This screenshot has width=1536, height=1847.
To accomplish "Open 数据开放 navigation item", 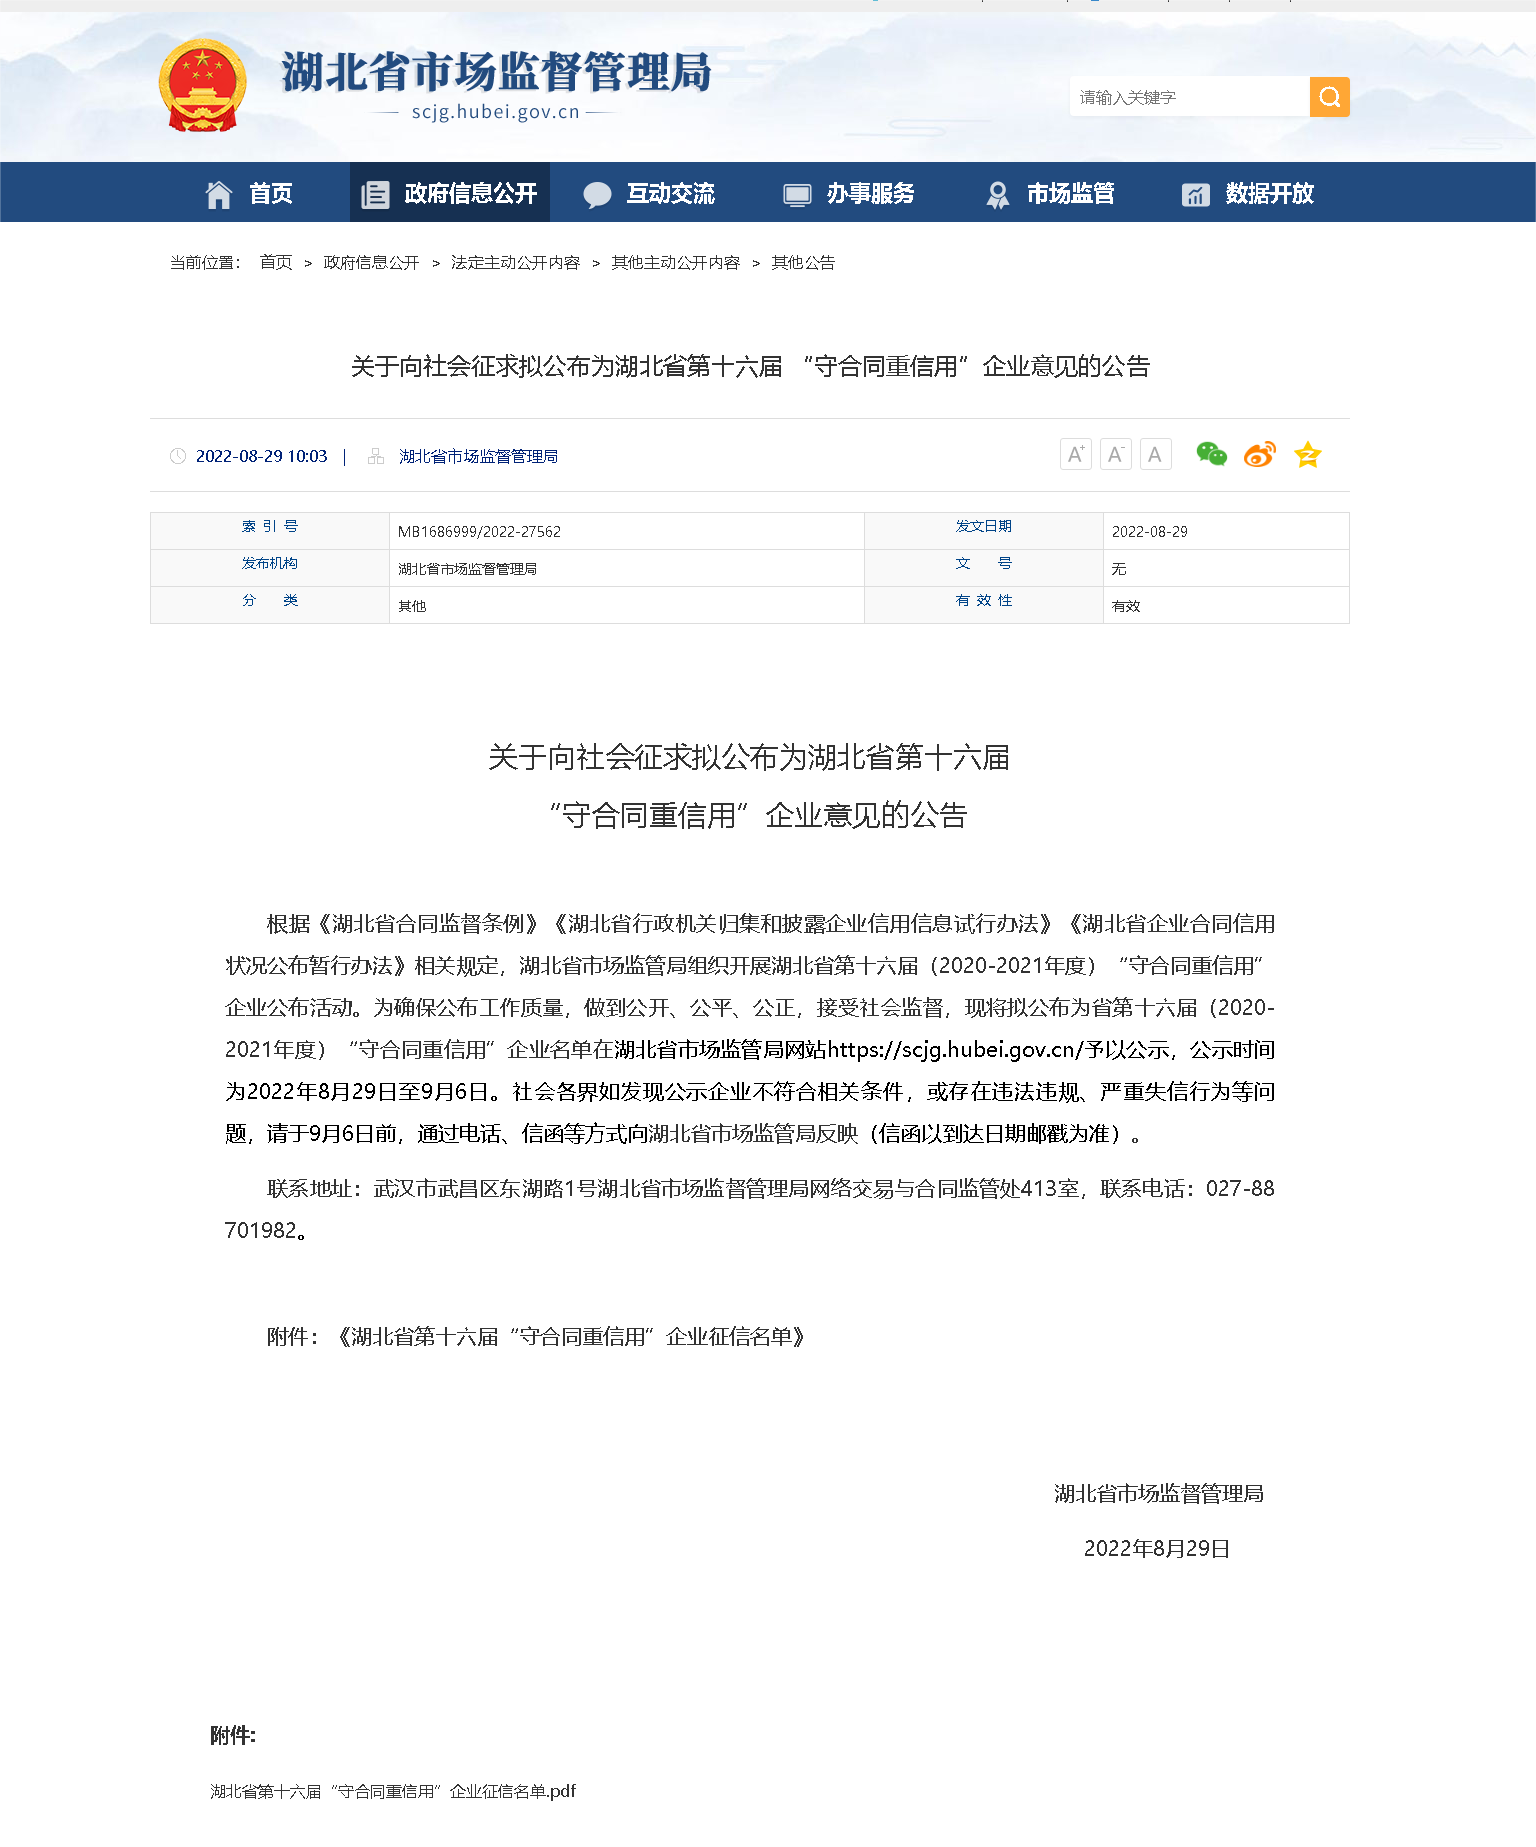I will tap(1248, 193).
